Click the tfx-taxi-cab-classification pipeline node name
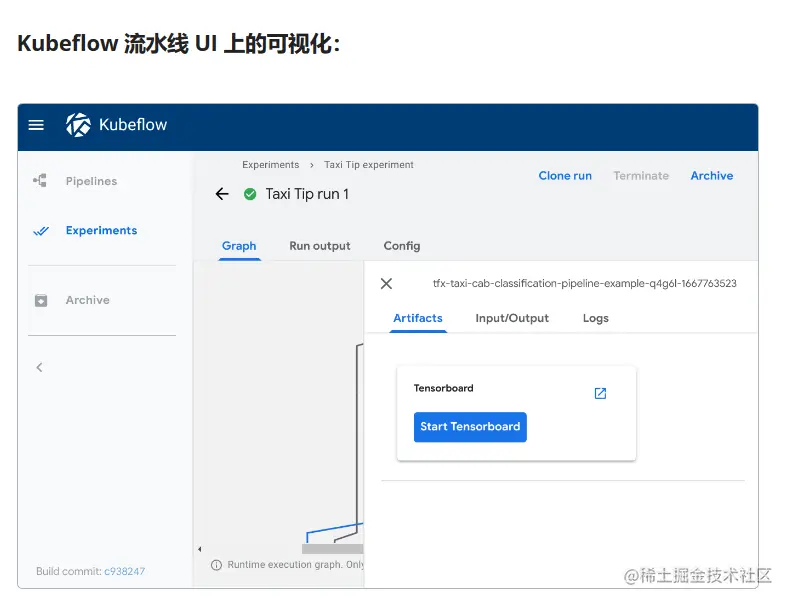790x603 pixels. (x=584, y=283)
